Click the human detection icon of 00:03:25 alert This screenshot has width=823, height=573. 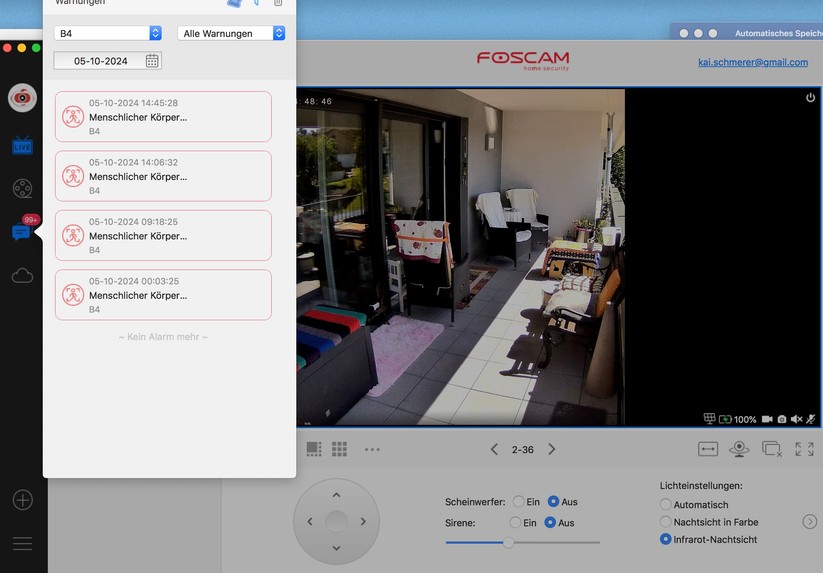click(x=73, y=295)
